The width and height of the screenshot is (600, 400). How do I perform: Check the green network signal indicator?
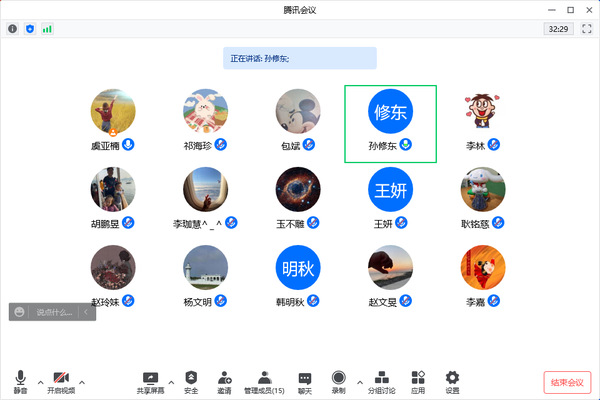pyautogui.click(x=47, y=29)
